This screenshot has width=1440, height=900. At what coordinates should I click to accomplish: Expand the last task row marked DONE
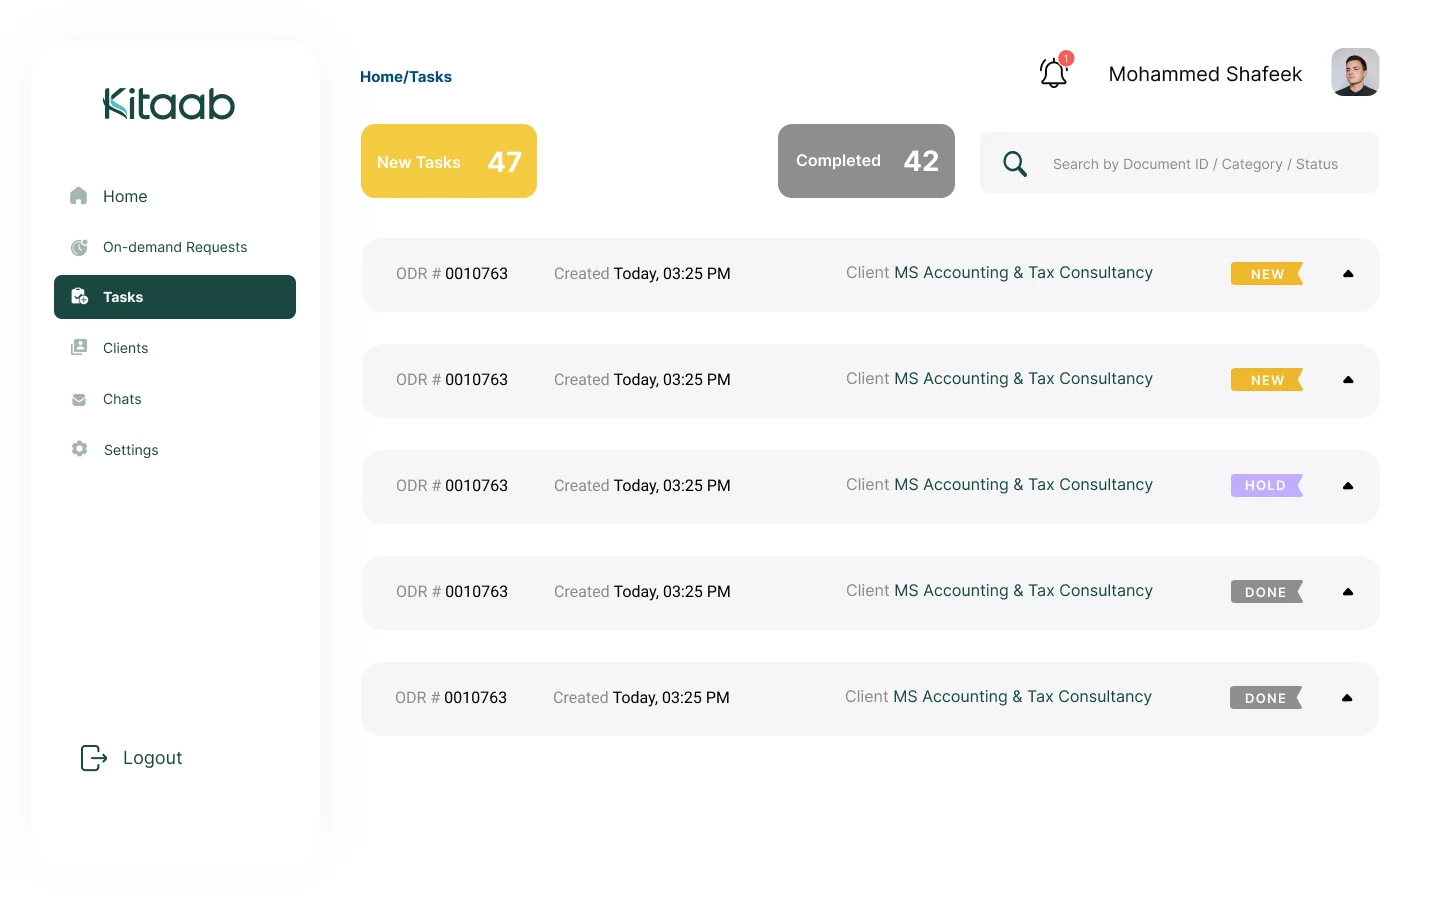pyautogui.click(x=1347, y=698)
